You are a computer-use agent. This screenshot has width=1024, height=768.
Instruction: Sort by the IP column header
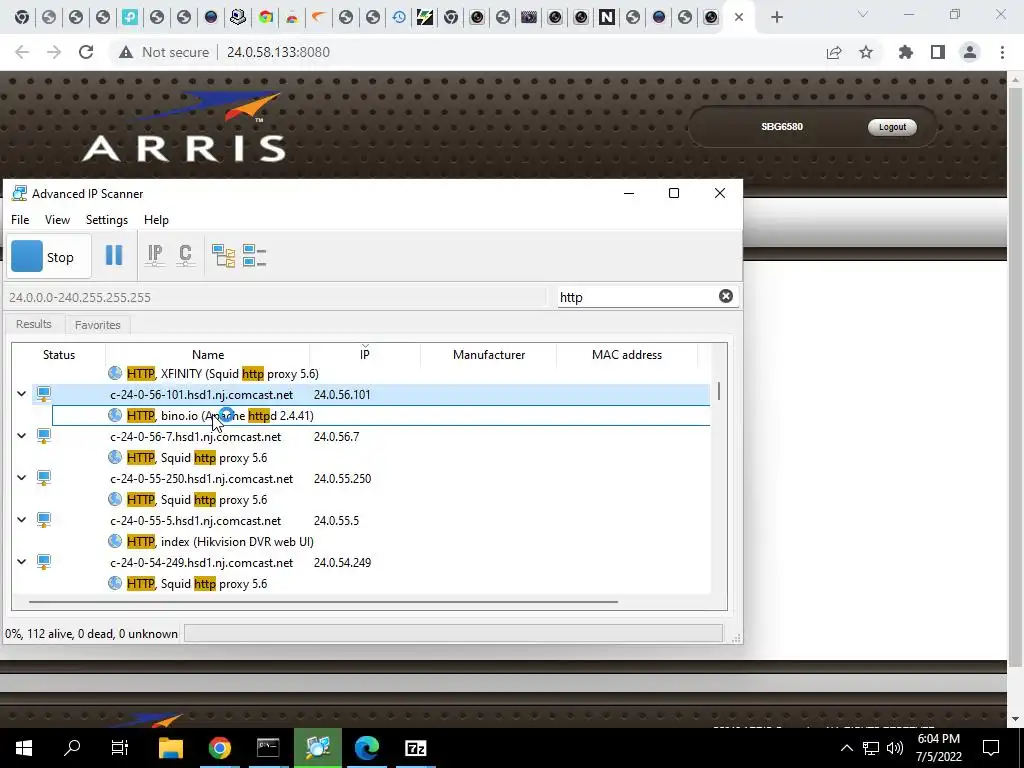pos(364,355)
